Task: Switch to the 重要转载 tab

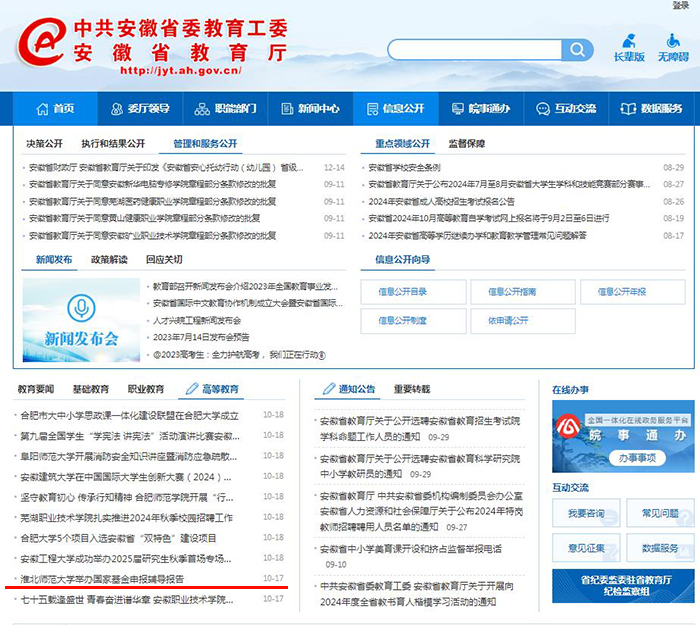Action: (x=411, y=389)
